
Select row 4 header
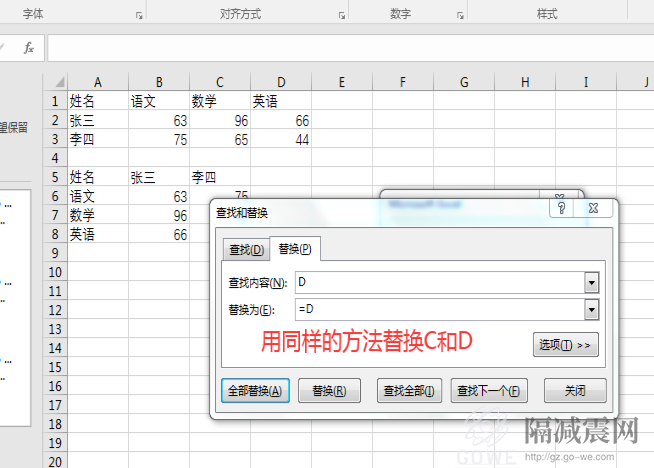55,158
